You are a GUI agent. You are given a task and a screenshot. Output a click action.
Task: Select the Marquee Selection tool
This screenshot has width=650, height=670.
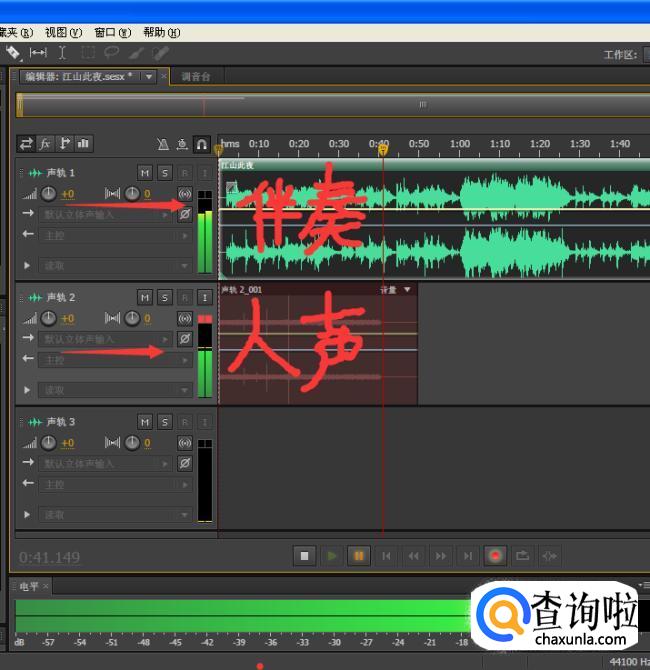click(x=88, y=53)
